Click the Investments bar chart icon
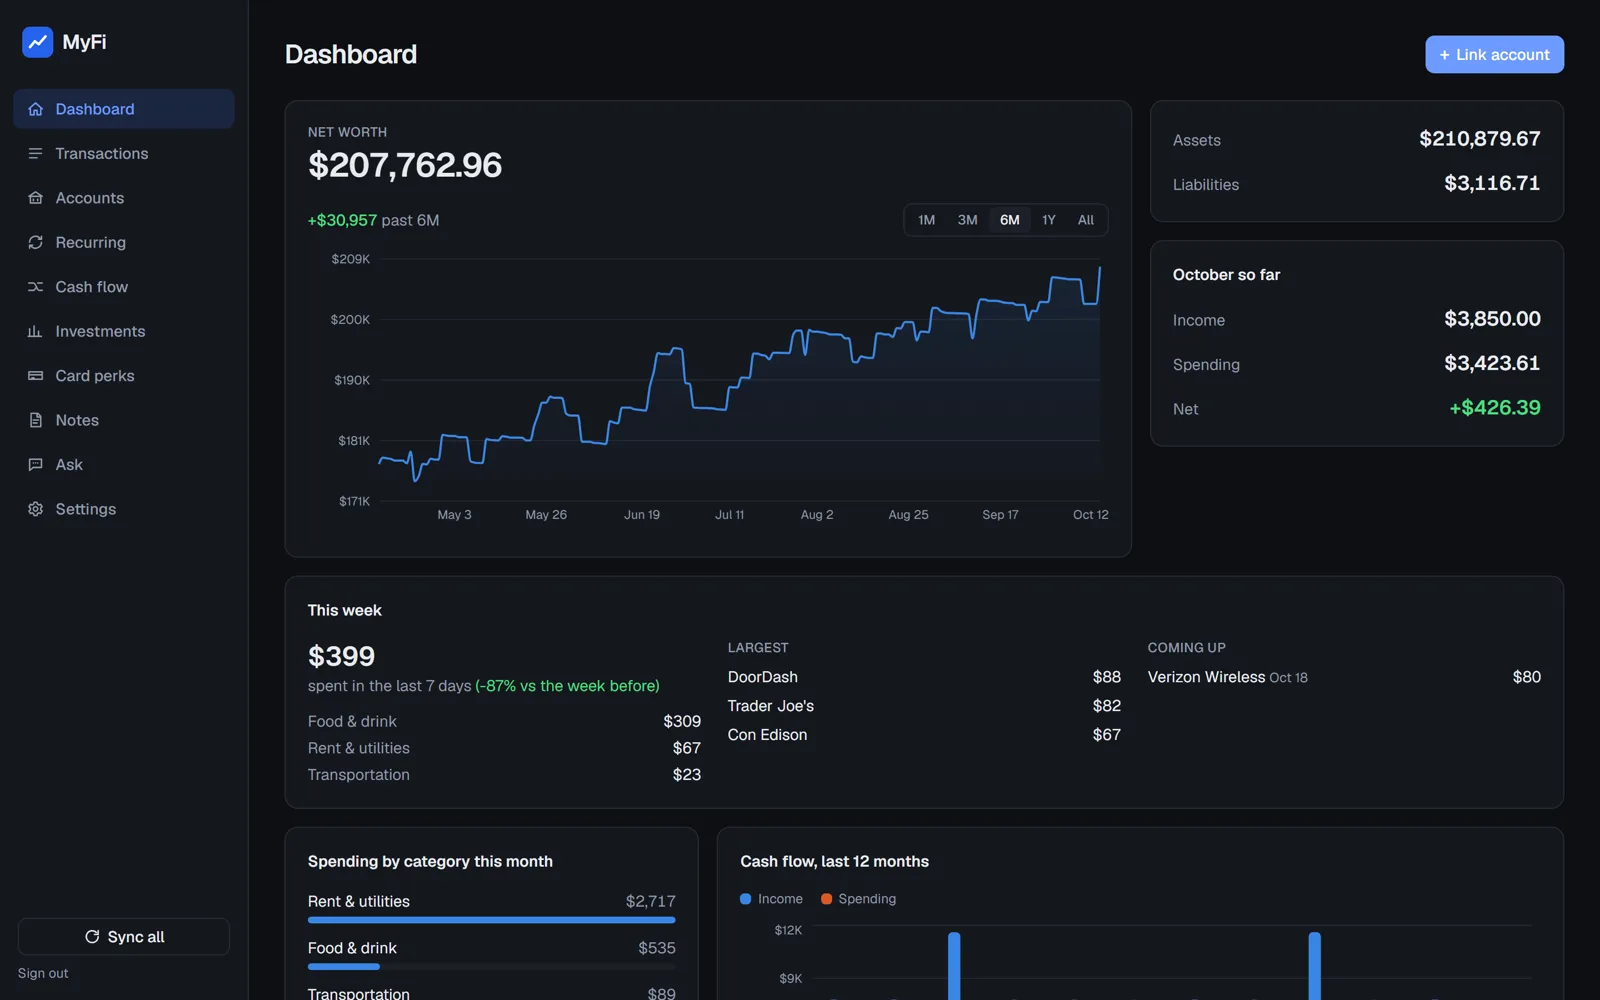Image resolution: width=1600 pixels, height=1000 pixels. tap(36, 331)
